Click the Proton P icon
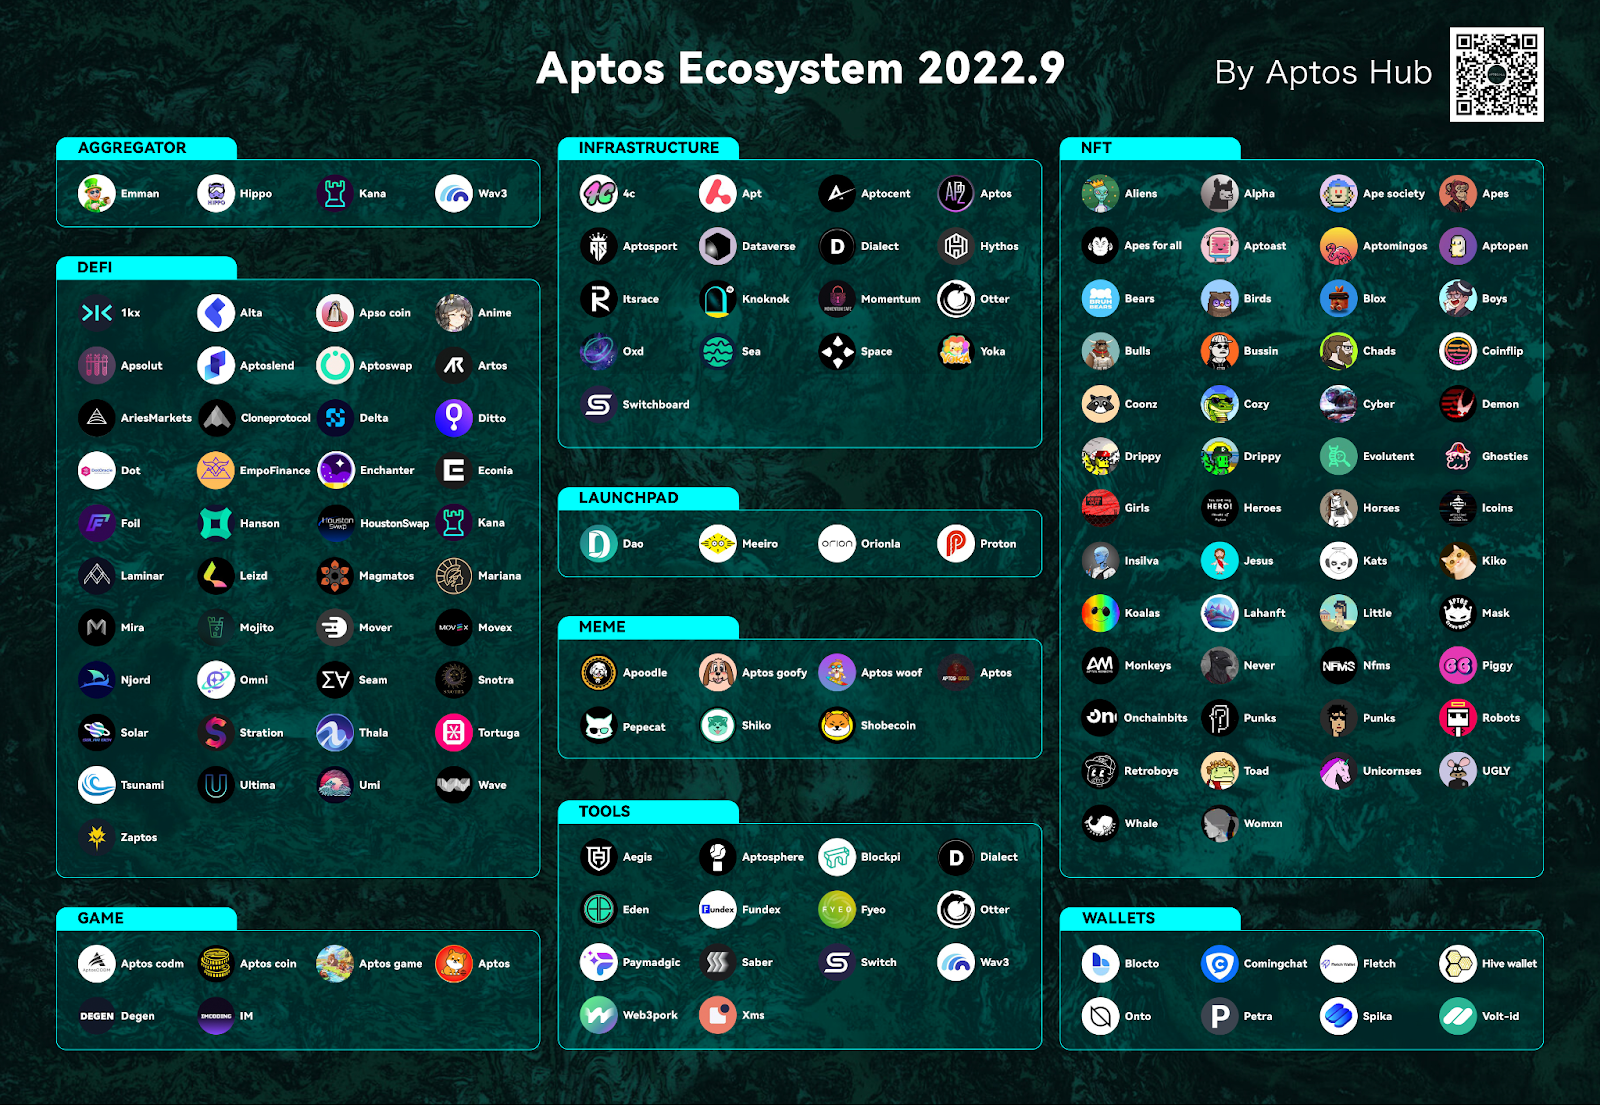 click(956, 544)
